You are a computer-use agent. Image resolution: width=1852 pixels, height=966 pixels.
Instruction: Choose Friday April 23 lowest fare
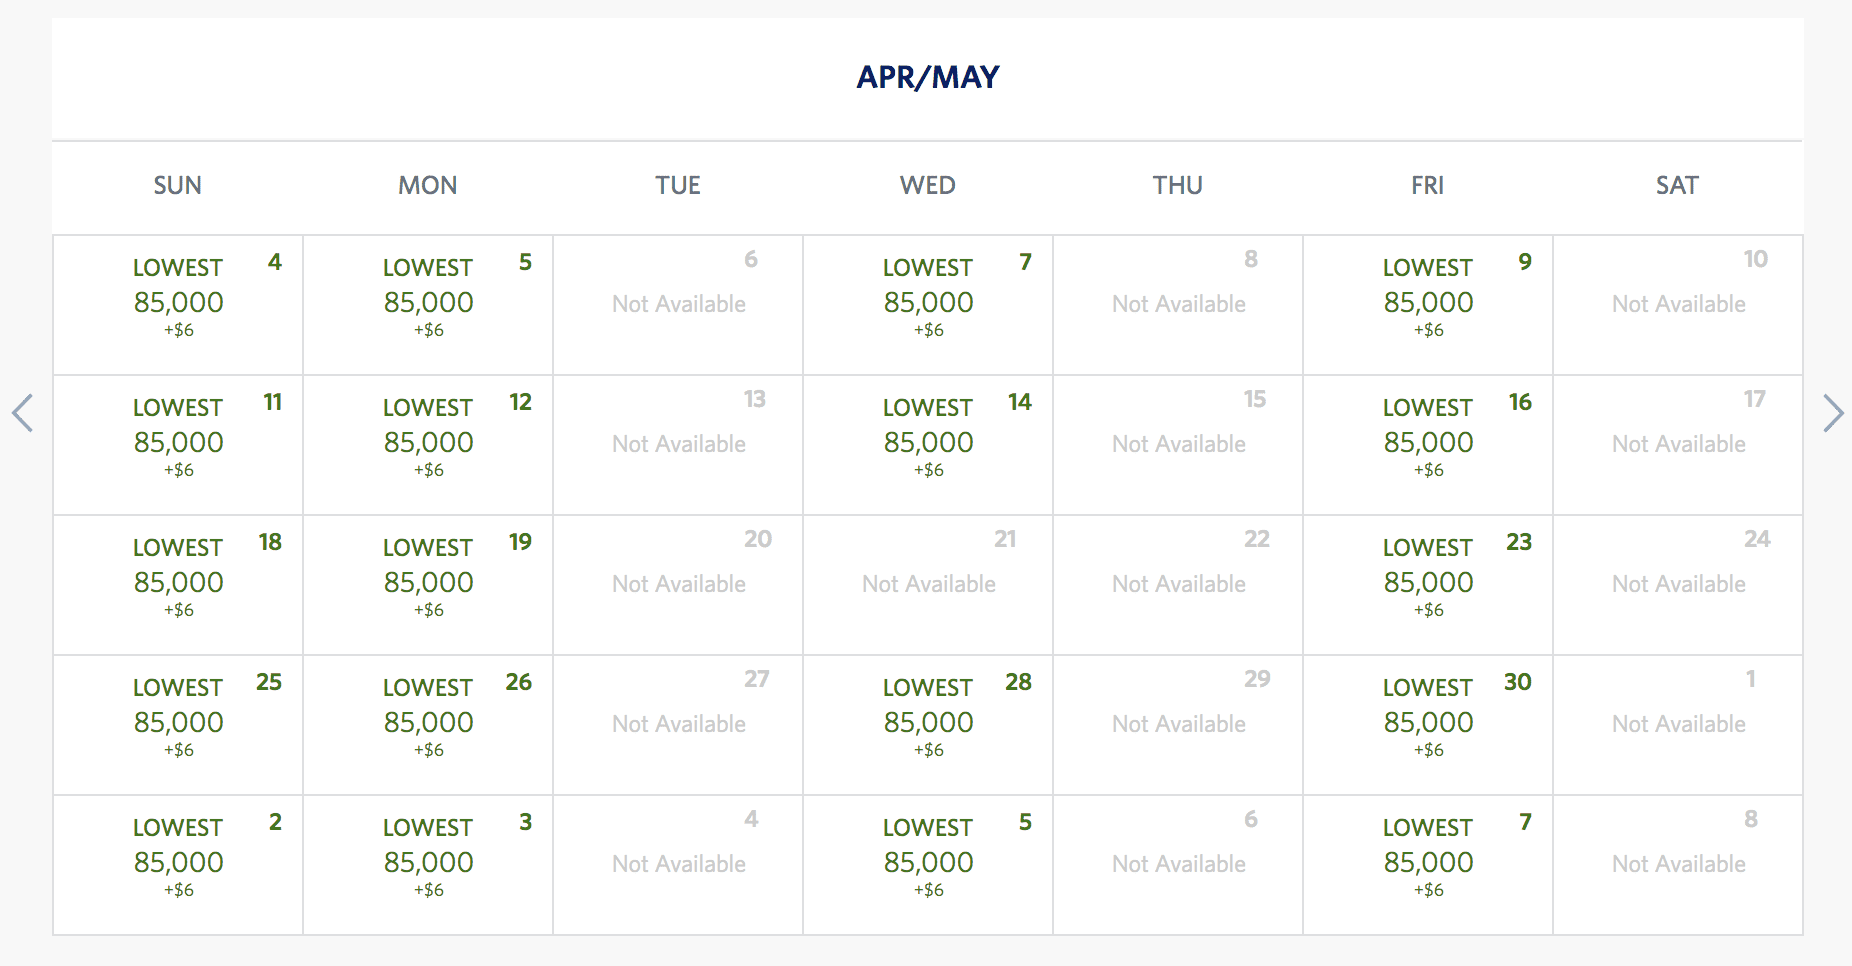pos(1427,585)
